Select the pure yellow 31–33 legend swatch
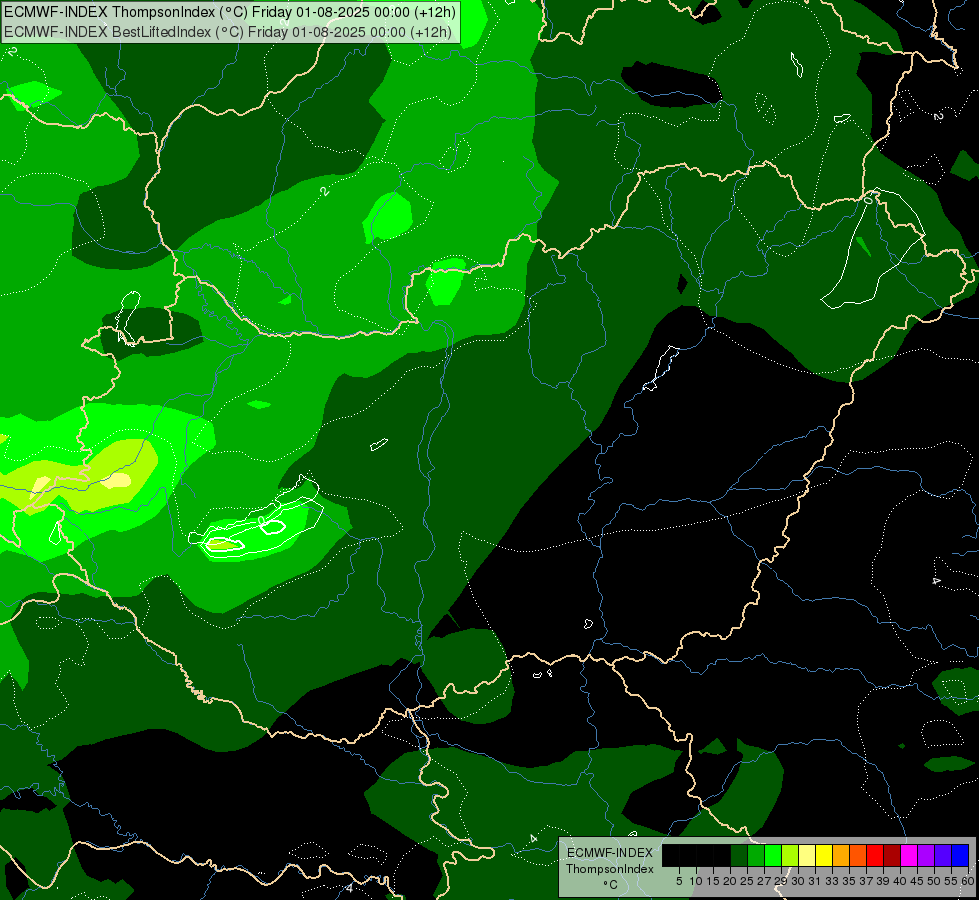Viewport: 979px width, 900px height. (x=824, y=855)
